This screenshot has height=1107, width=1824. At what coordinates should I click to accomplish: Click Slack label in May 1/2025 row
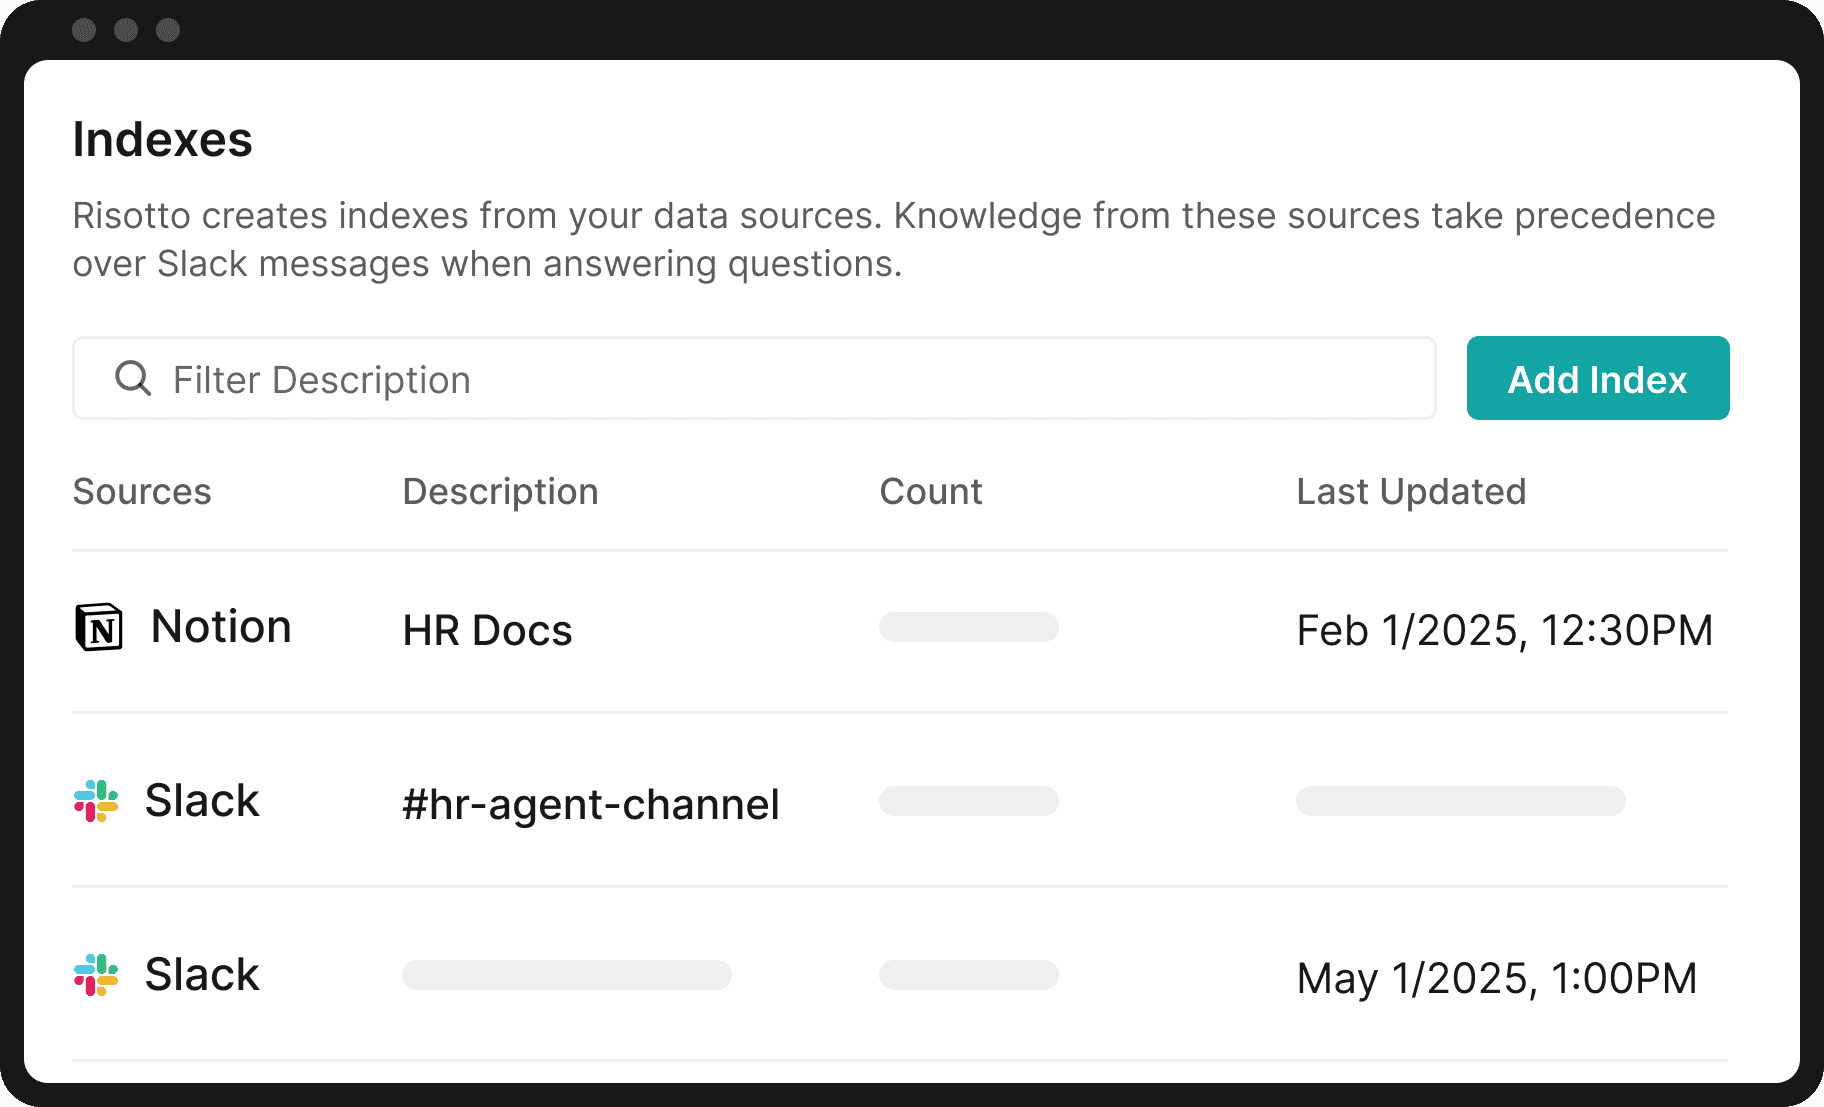pos(202,975)
